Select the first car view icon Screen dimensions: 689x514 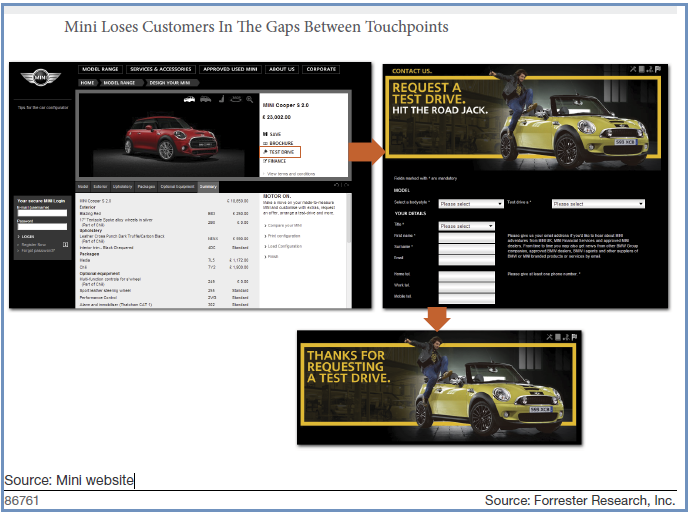(189, 100)
